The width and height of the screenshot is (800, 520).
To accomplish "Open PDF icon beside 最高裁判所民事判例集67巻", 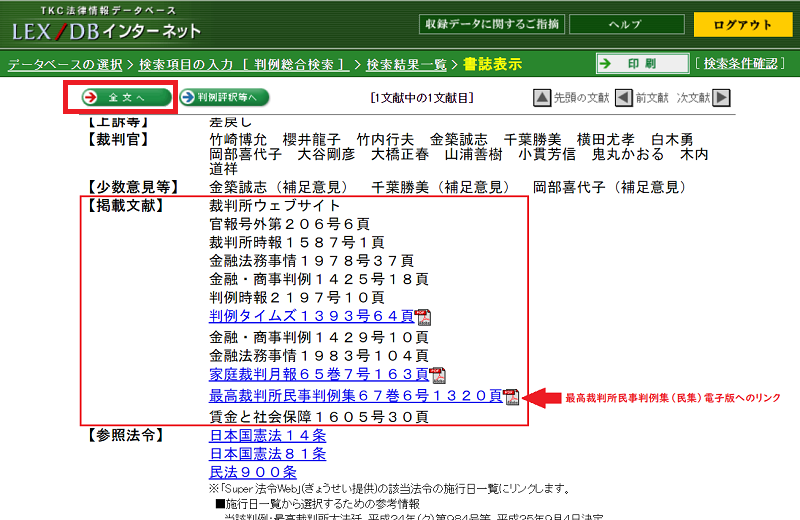I will coord(511,397).
